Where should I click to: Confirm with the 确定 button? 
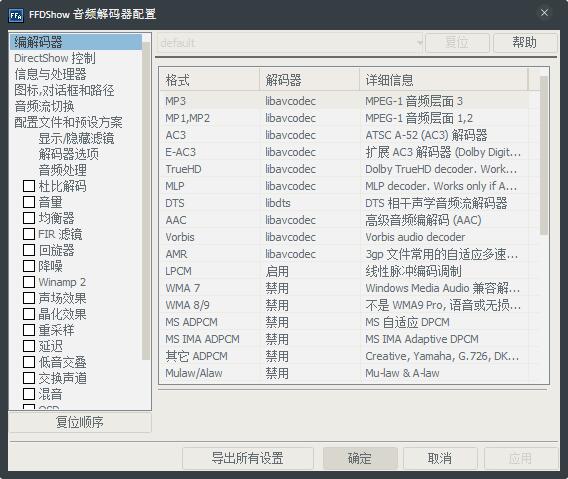click(x=360, y=458)
